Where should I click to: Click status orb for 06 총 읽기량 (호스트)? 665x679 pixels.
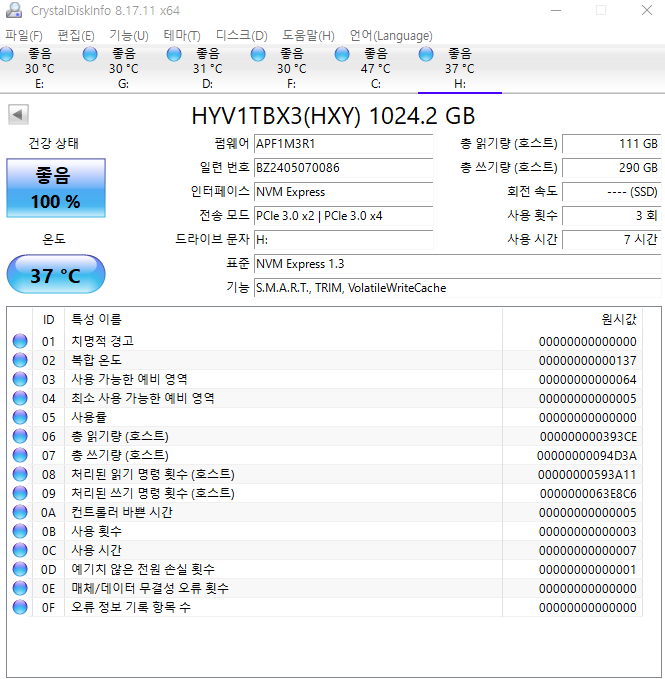(20, 436)
